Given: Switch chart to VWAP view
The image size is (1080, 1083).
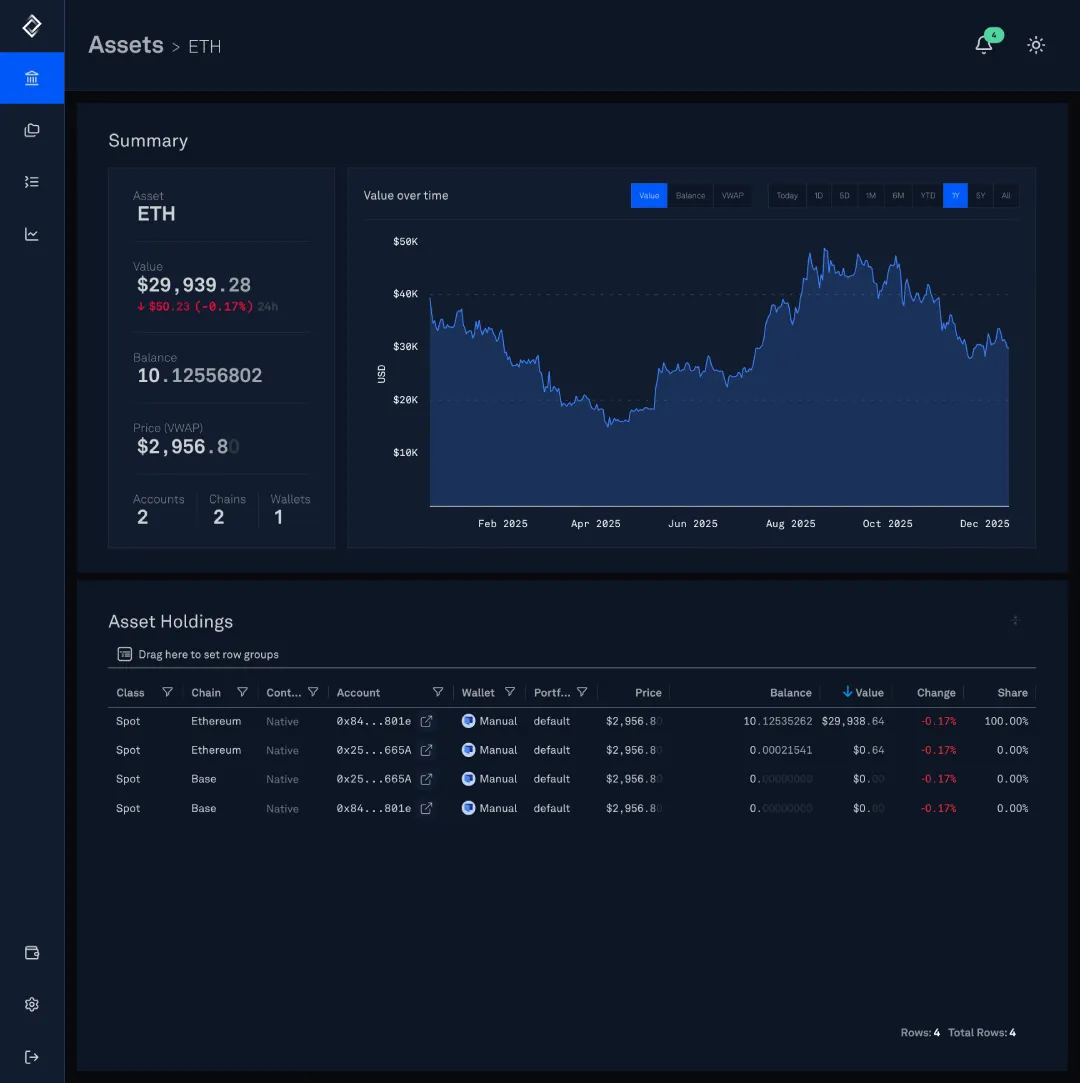Looking at the screenshot, I should coord(733,195).
